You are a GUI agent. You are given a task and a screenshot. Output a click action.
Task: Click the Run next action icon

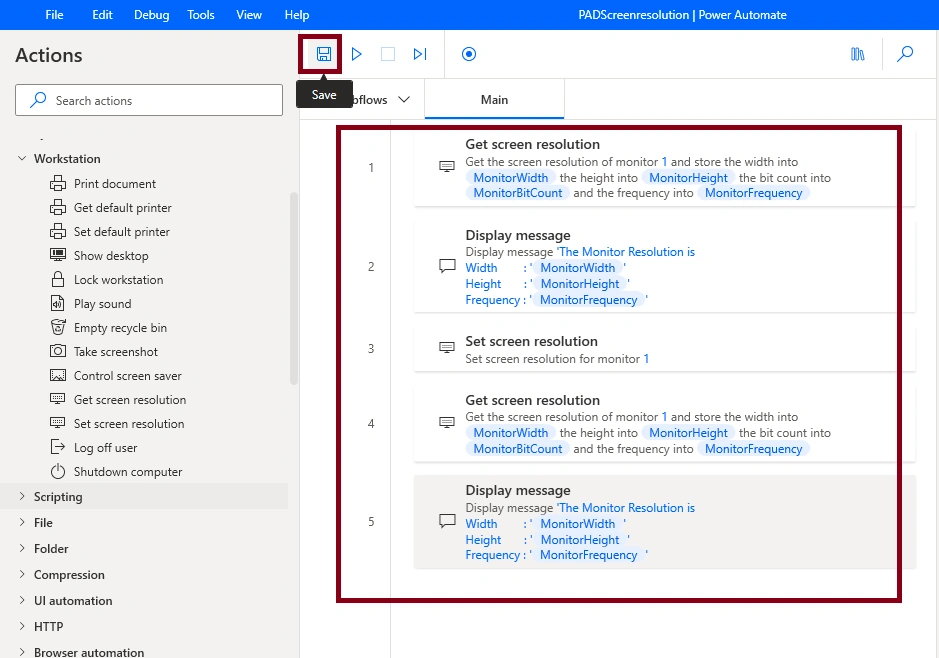(420, 54)
